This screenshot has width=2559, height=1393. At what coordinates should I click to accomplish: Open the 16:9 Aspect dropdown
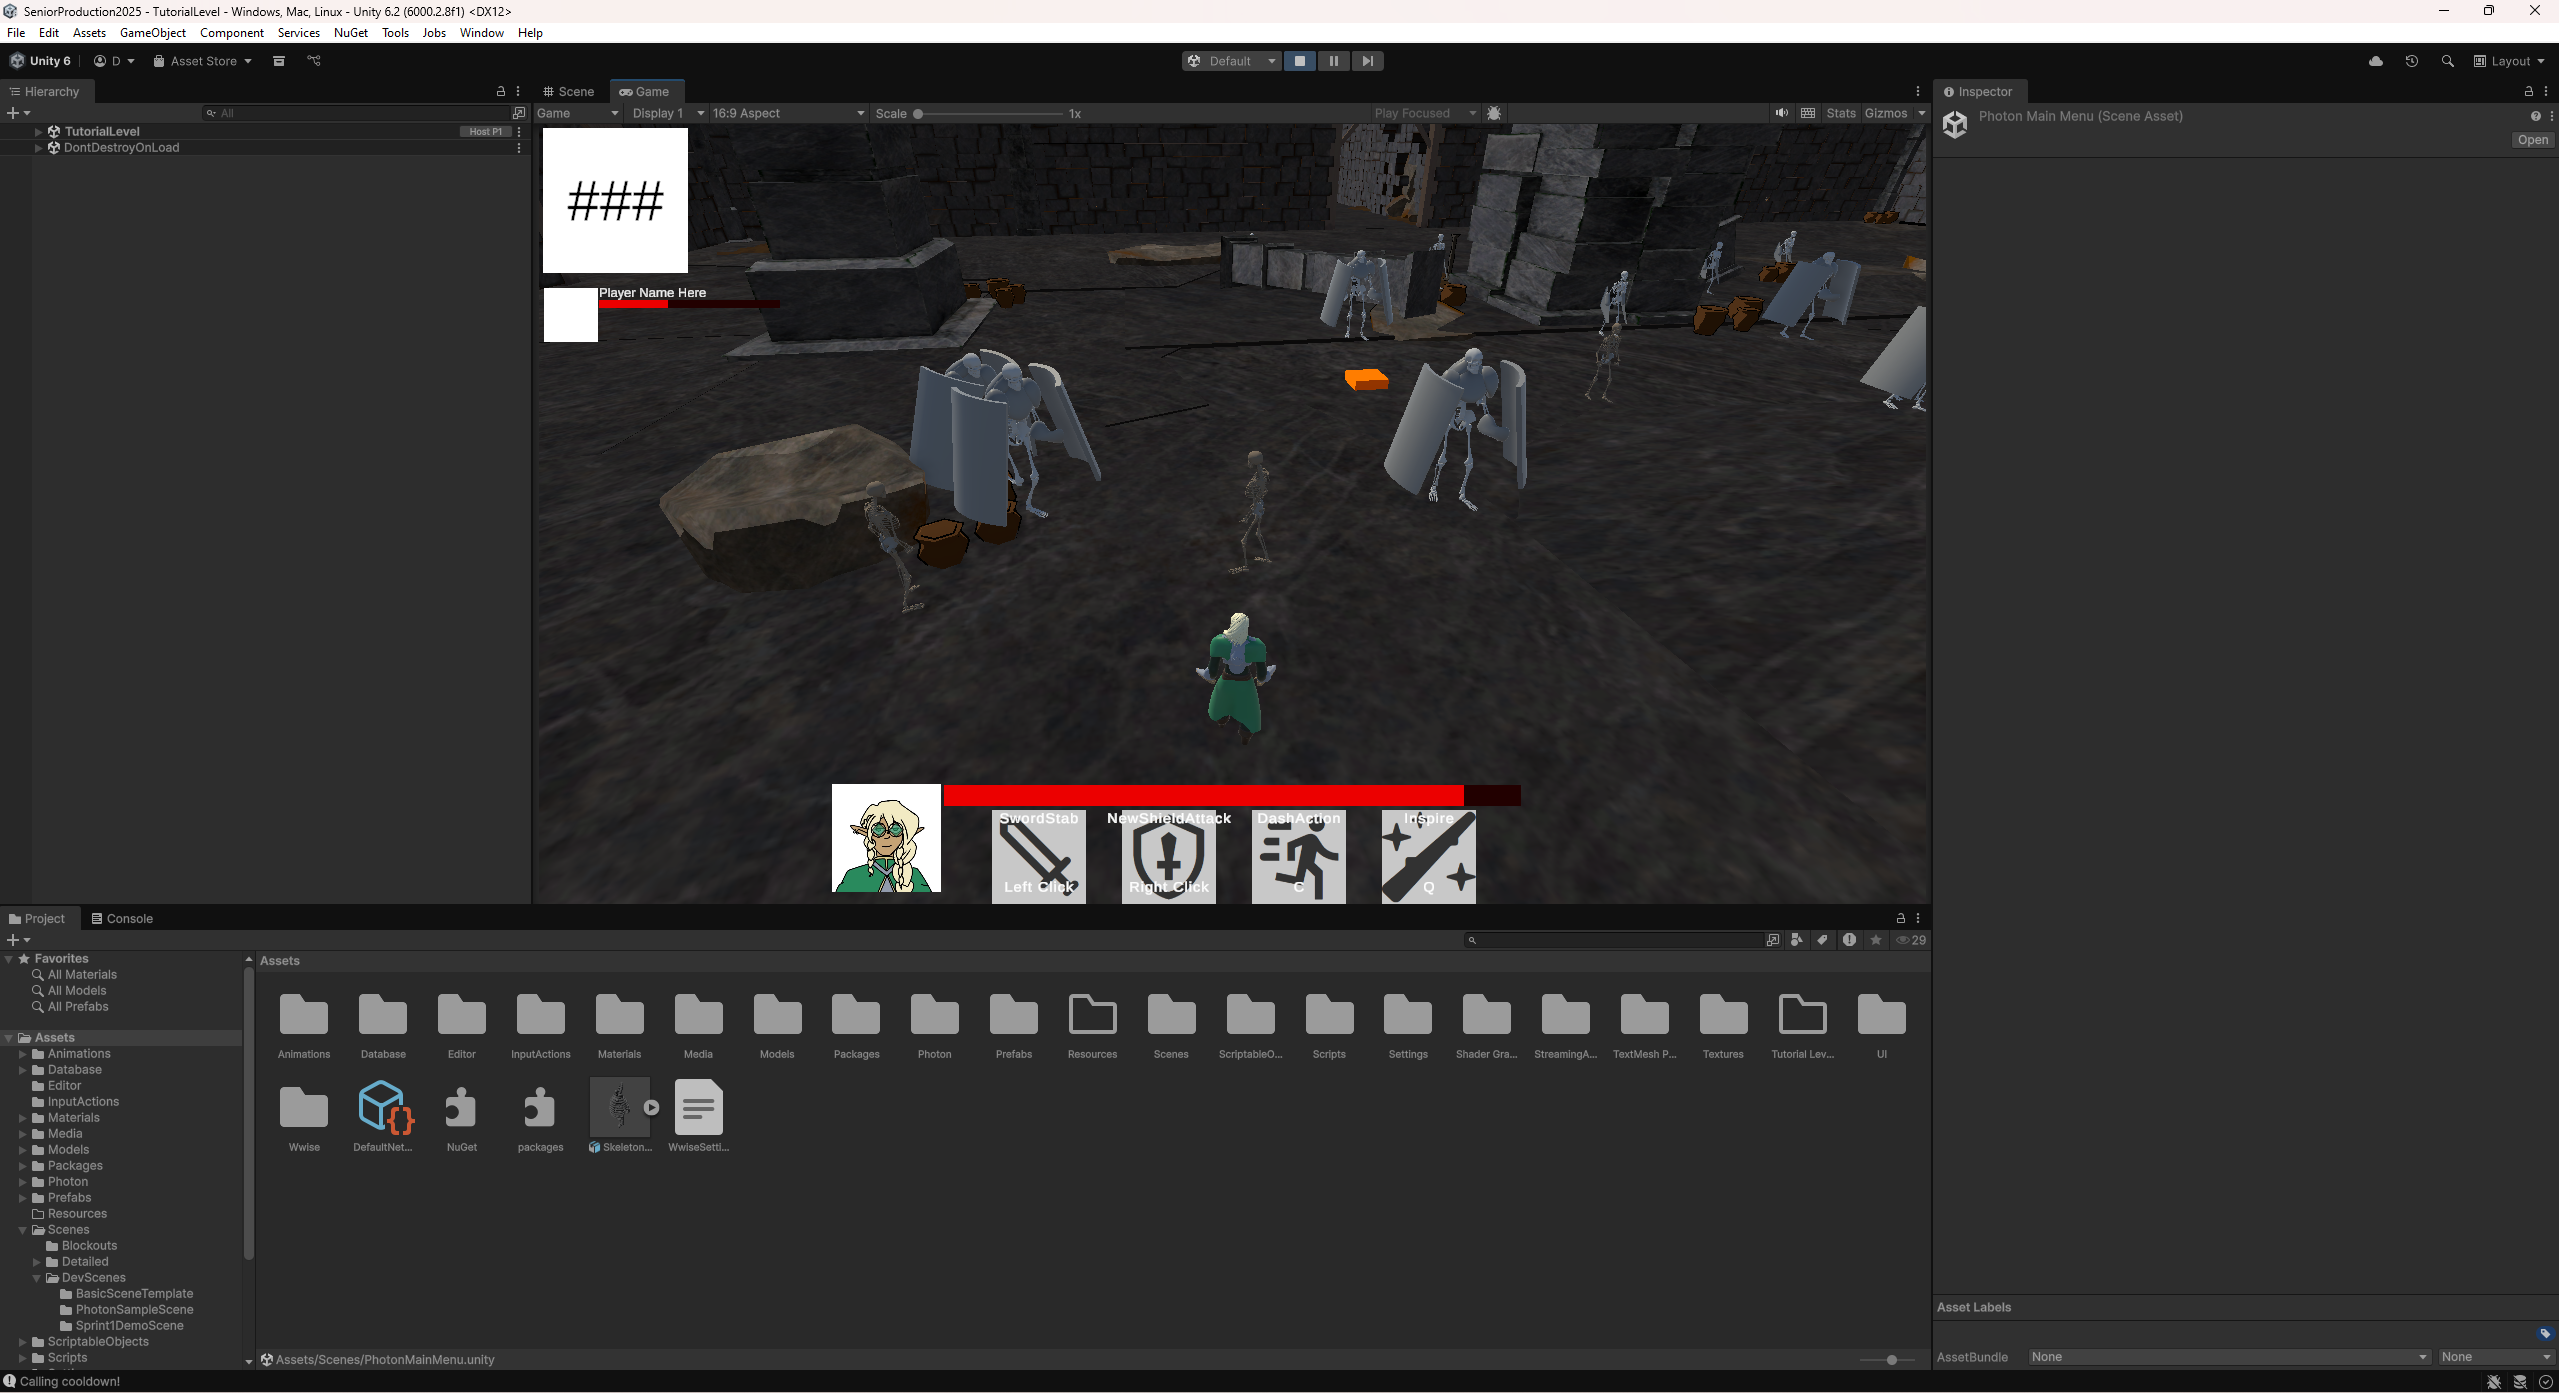pos(787,113)
